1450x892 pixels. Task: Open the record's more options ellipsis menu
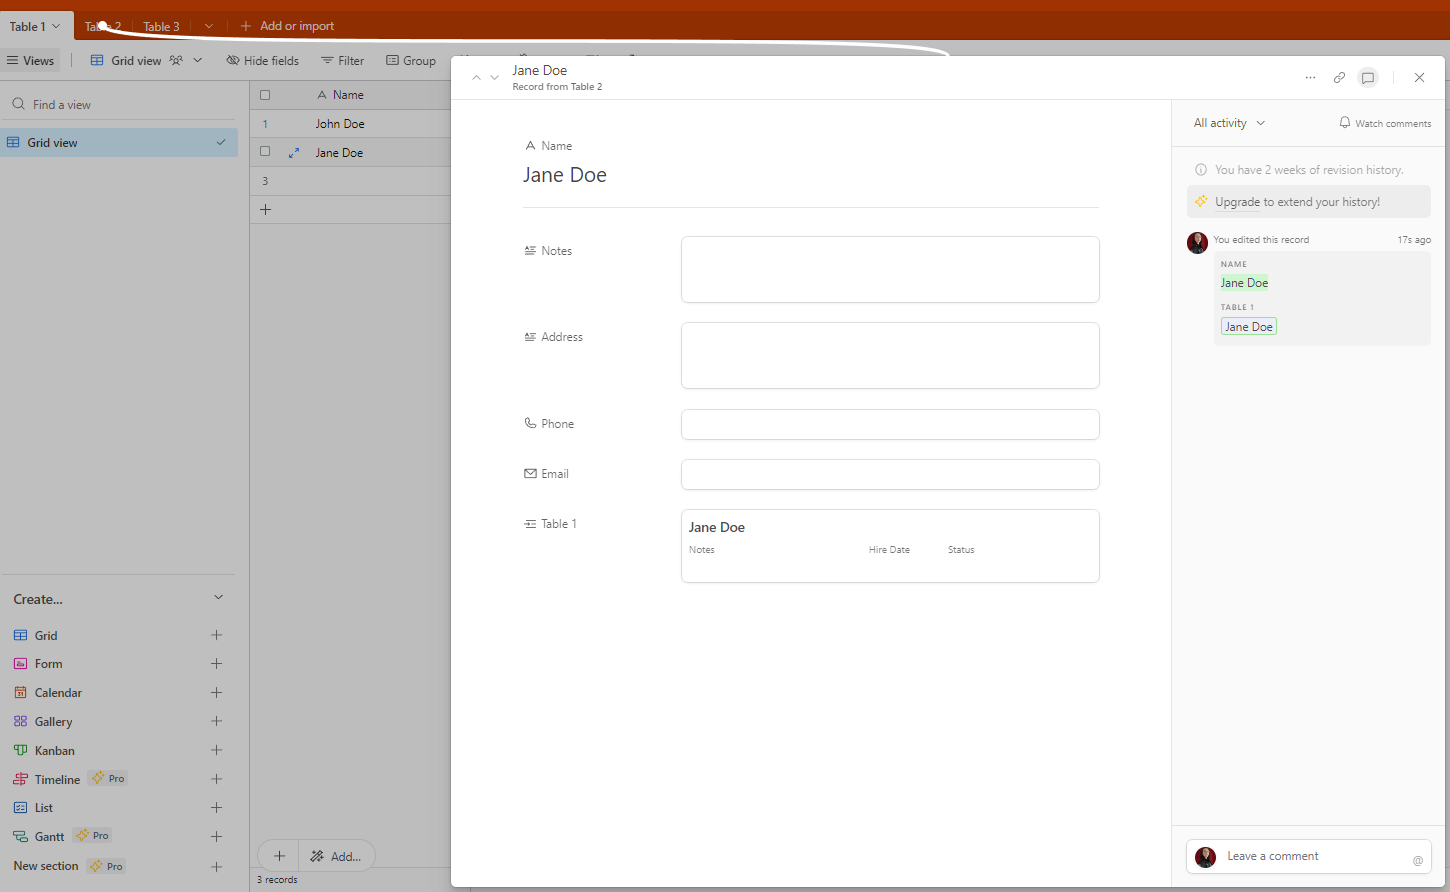tap(1310, 78)
